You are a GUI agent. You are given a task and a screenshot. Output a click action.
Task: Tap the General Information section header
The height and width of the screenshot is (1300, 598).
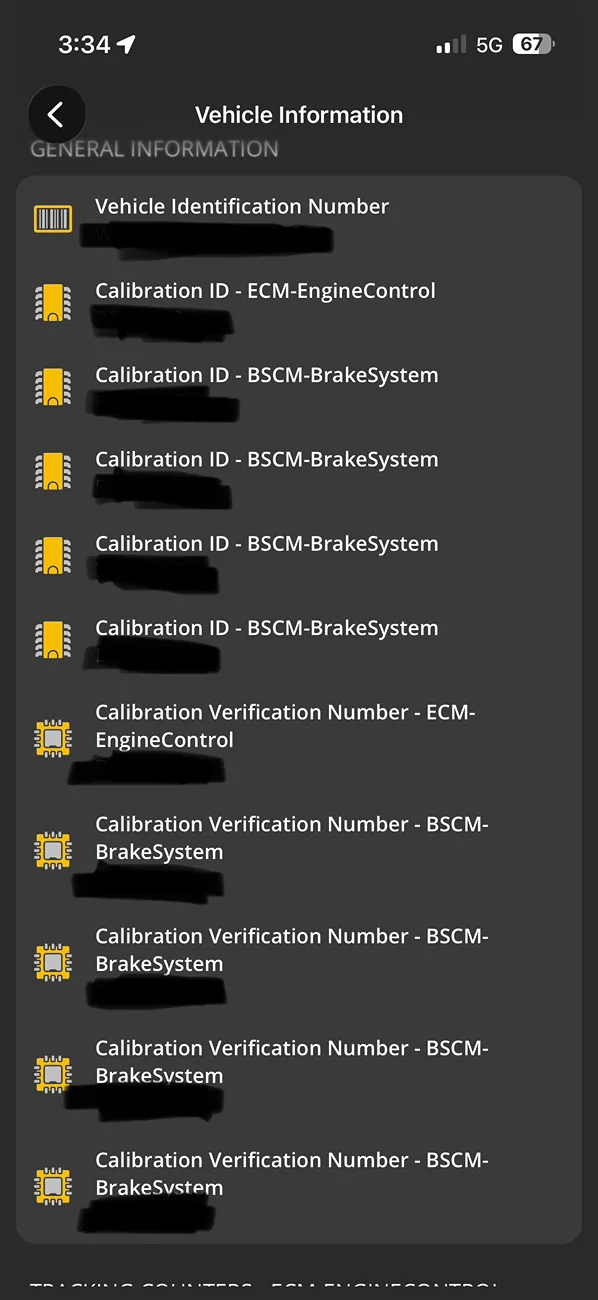tap(154, 149)
